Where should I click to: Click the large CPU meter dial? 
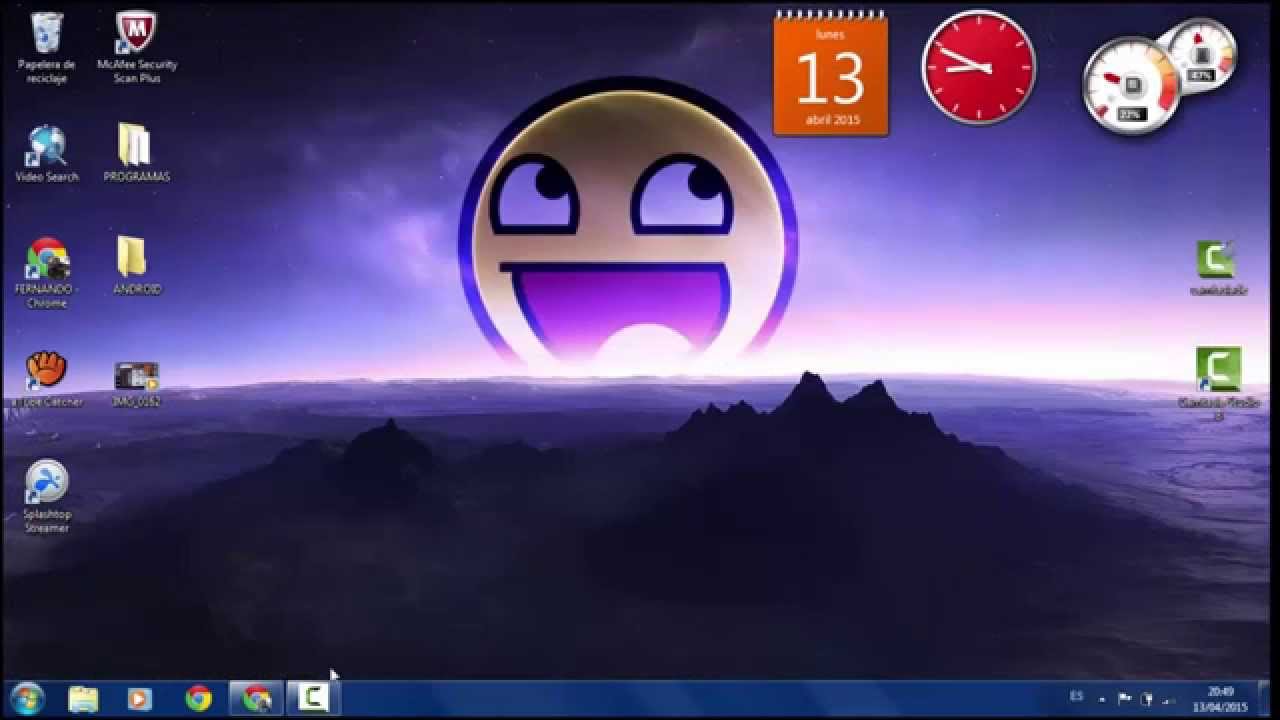point(1132,85)
